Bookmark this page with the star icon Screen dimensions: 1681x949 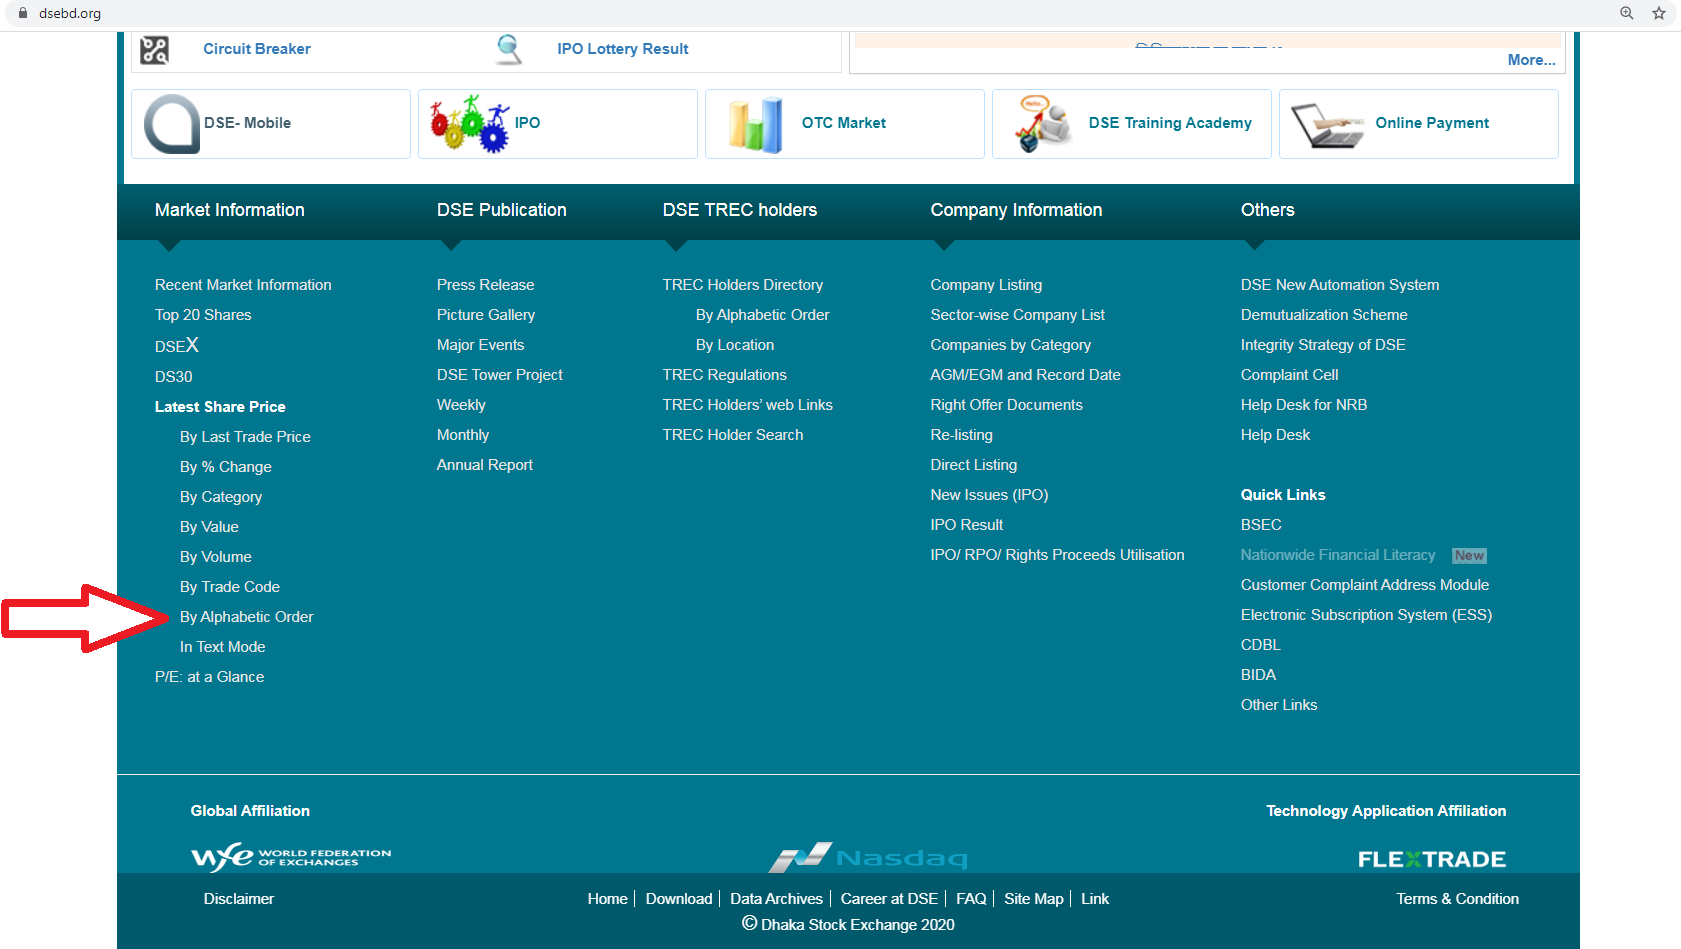(1659, 13)
